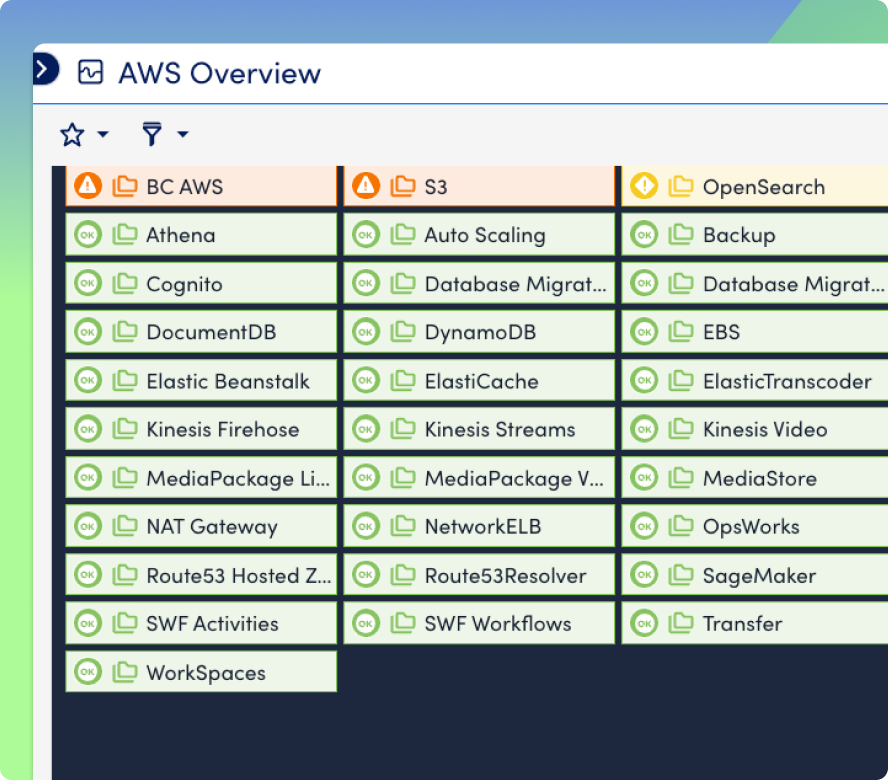
Task: Open the MediaPackage V... tile
Action: (479, 478)
